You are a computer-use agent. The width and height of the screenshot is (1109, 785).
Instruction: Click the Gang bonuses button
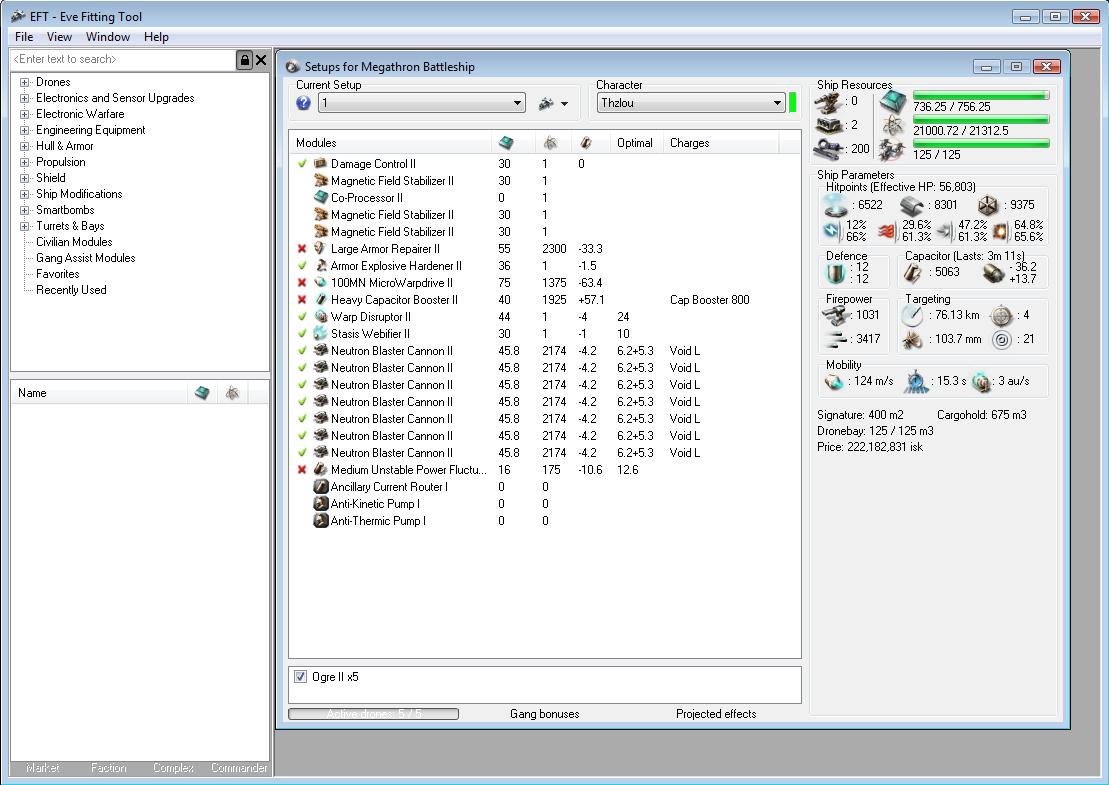coord(545,714)
